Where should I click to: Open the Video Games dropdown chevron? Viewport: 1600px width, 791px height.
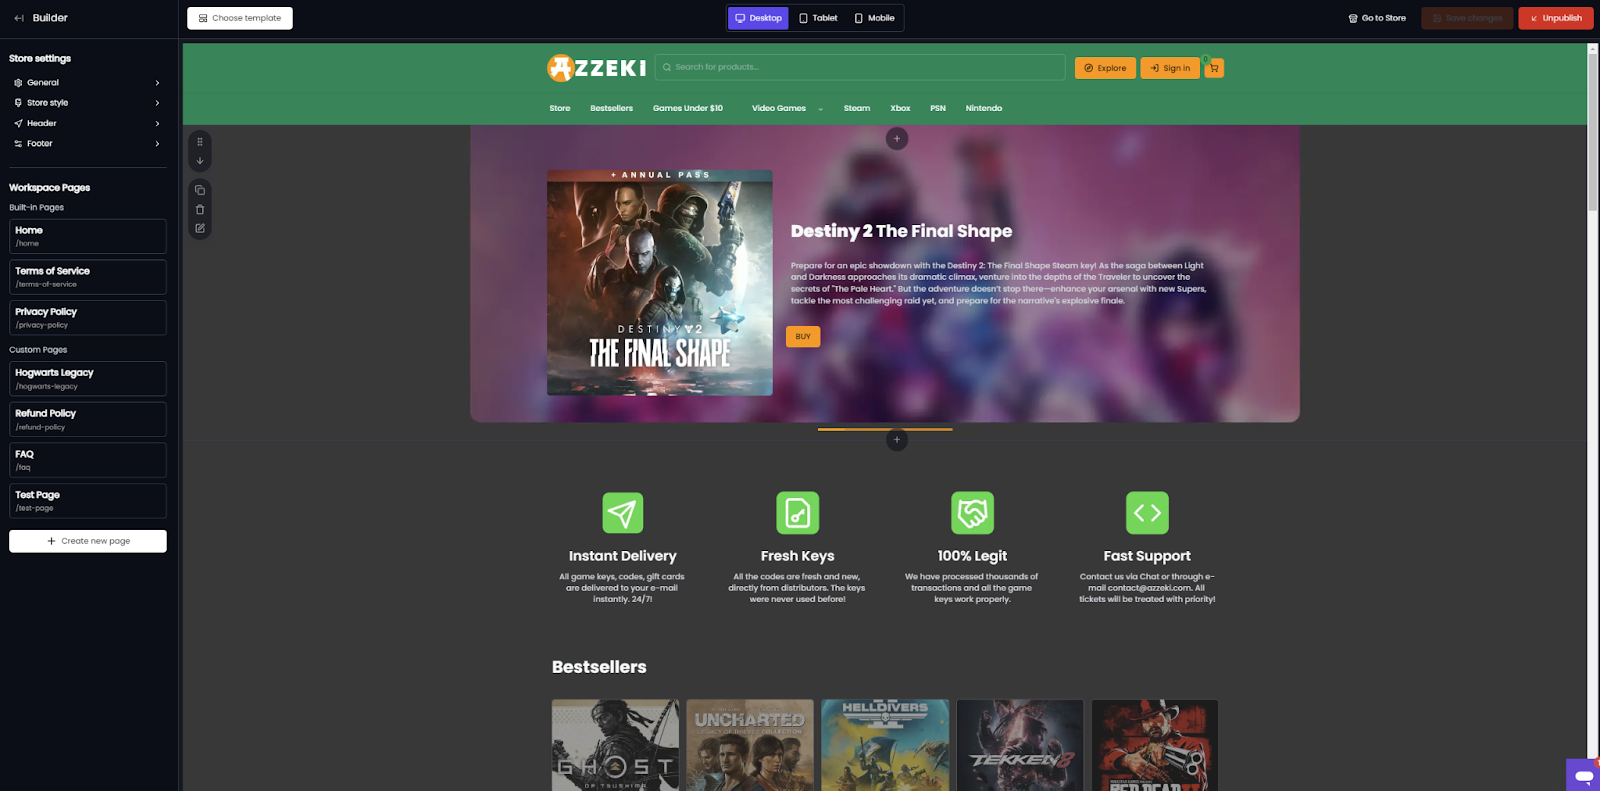821,109
